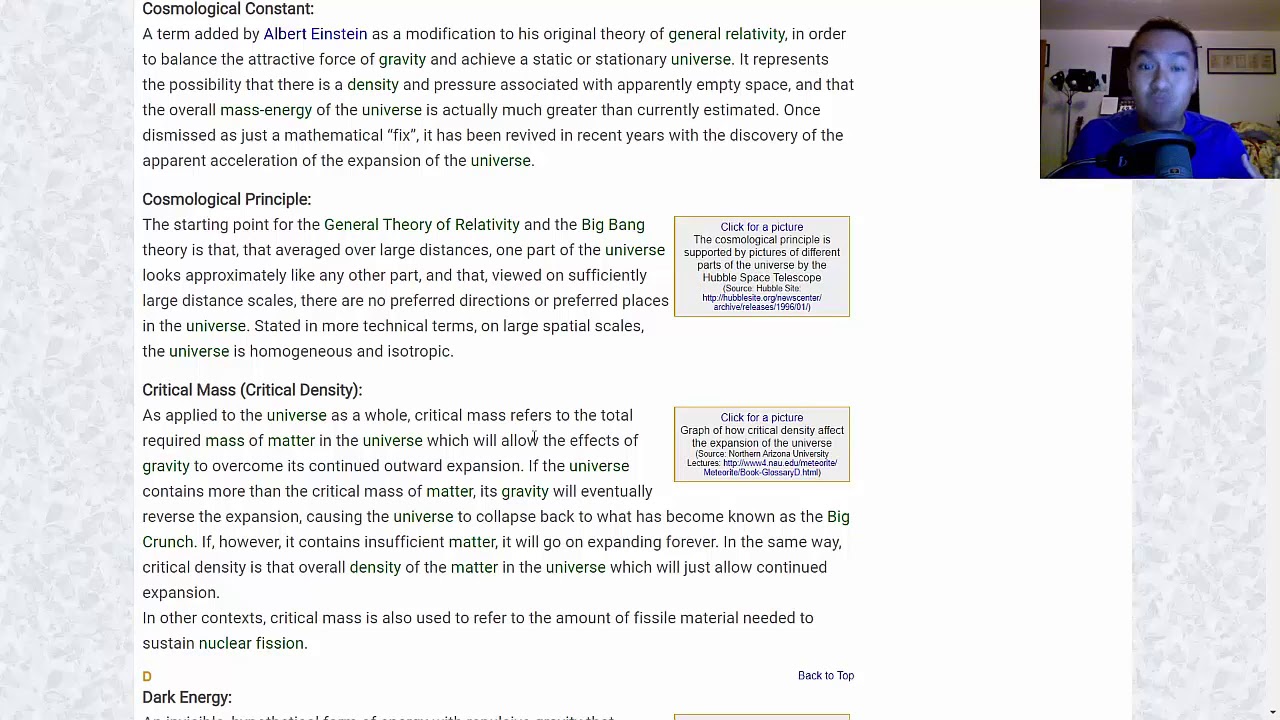This screenshot has width=1280, height=720.
Task: Click 'universe' link after 'static or stationary'
Action: point(701,59)
